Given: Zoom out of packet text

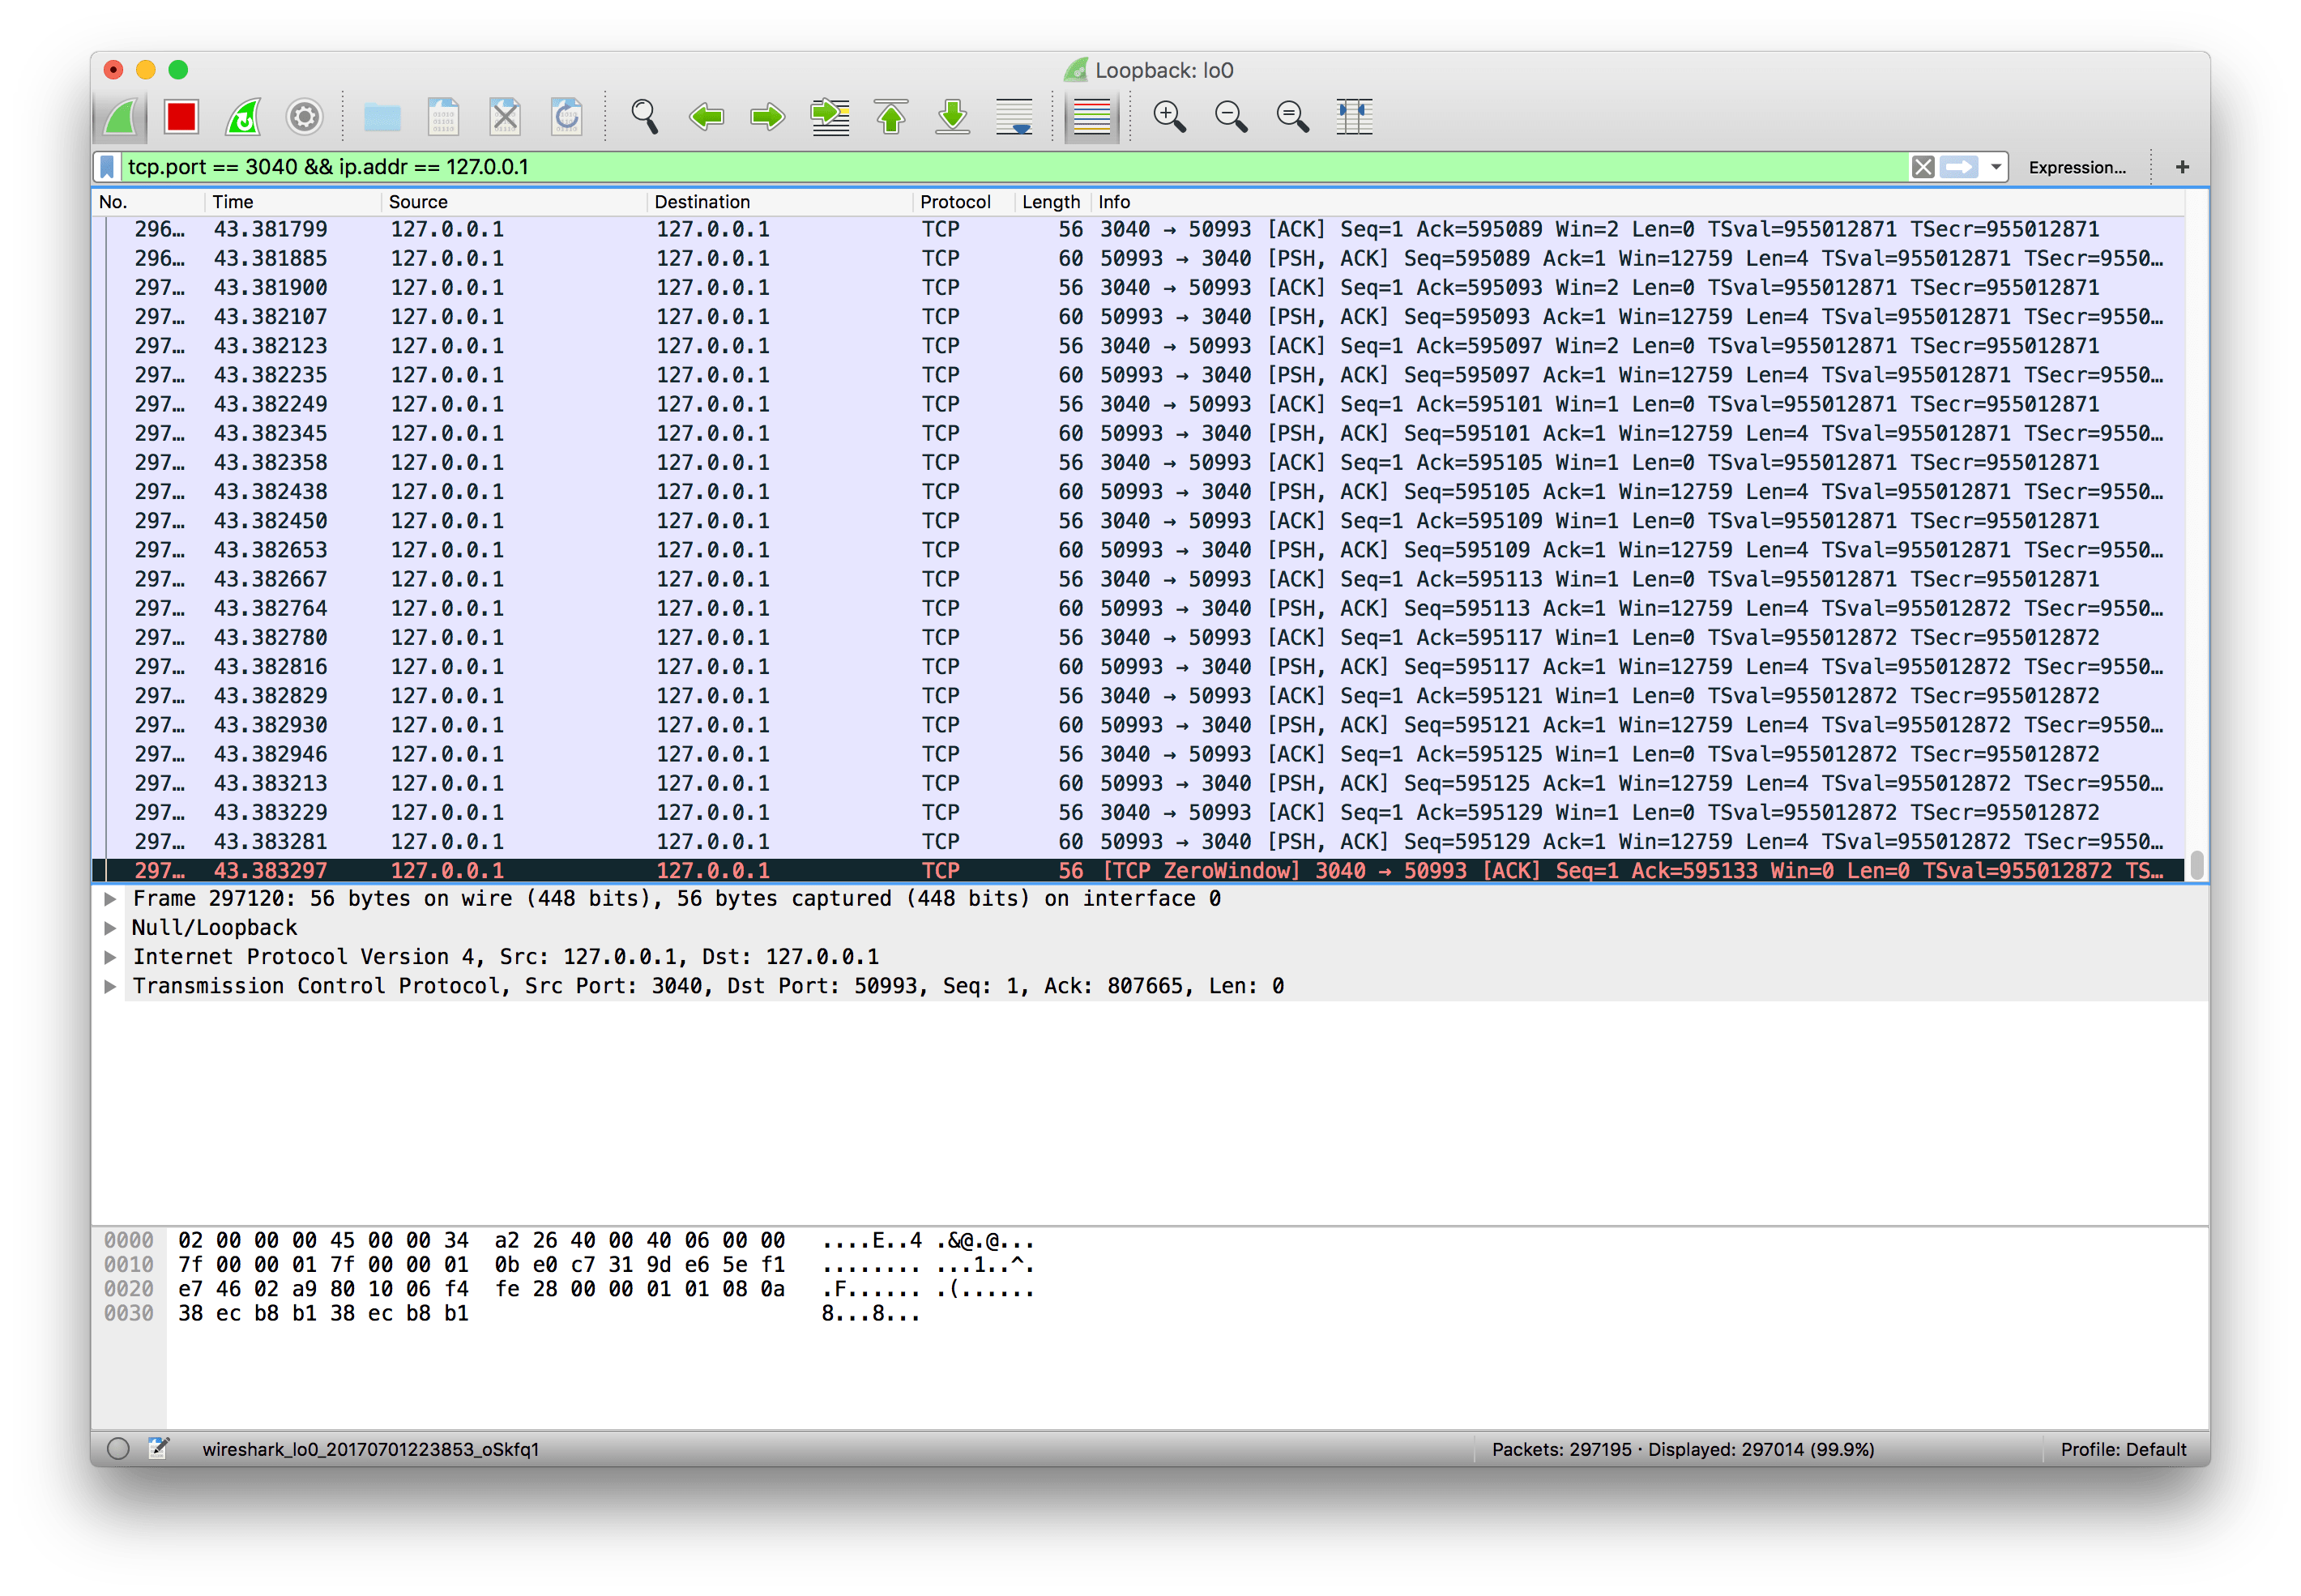Looking at the screenshot, I should tap(1231, 117).
